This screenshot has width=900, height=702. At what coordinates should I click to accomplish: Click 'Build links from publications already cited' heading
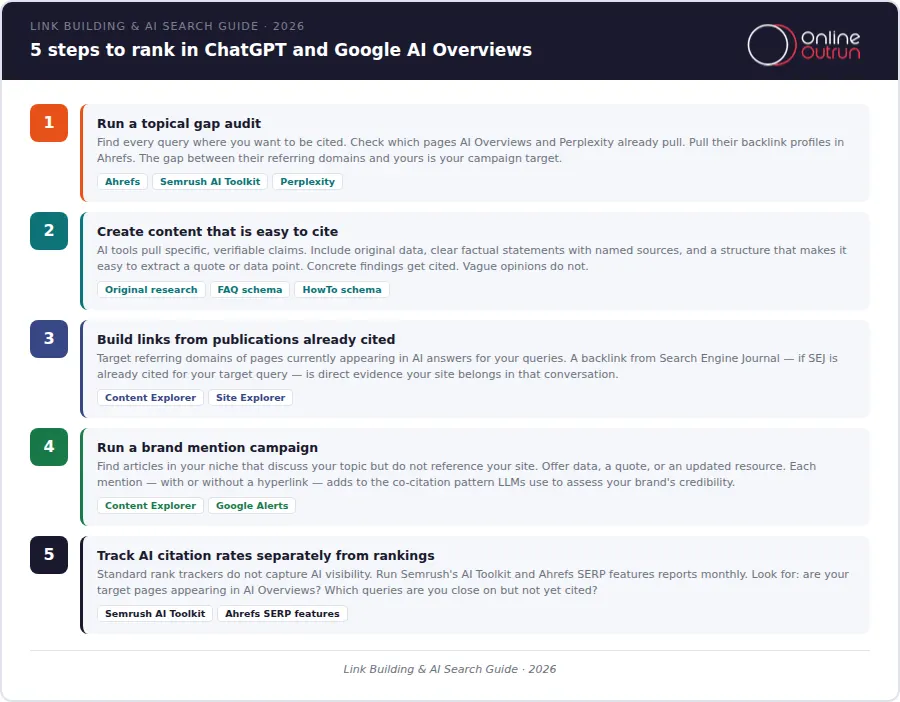click(x=246, y=340)
